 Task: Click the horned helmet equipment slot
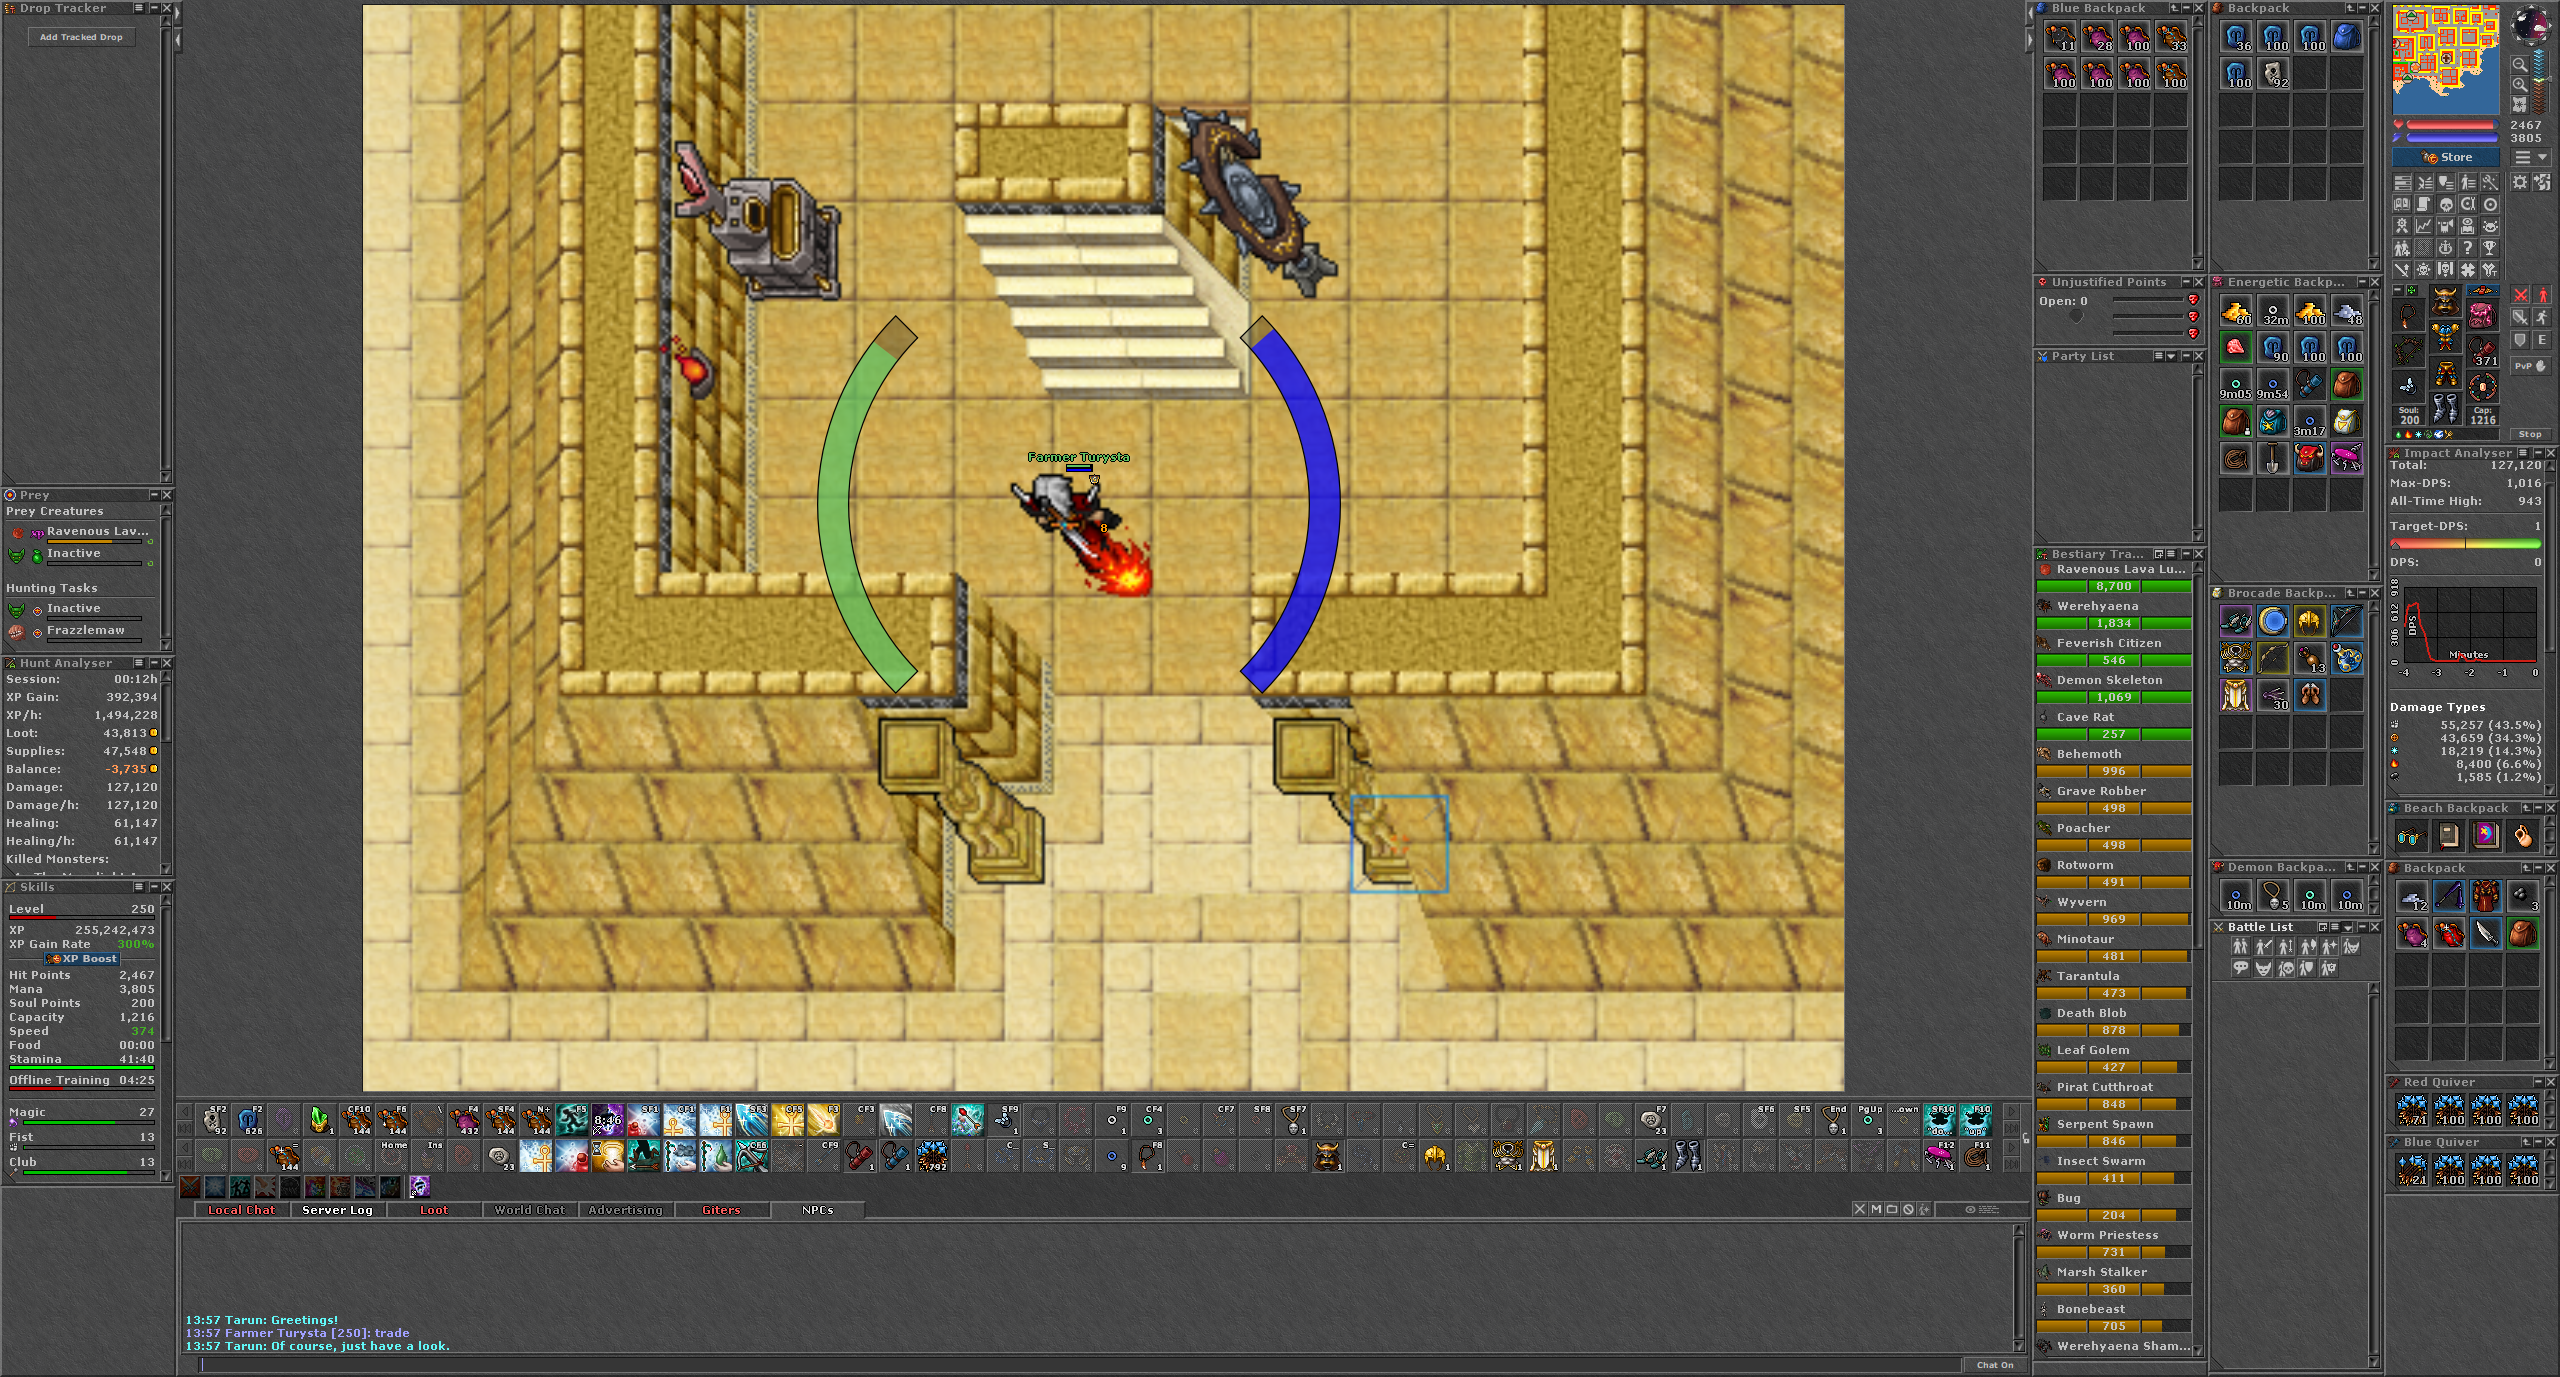tap(2445, 300)
